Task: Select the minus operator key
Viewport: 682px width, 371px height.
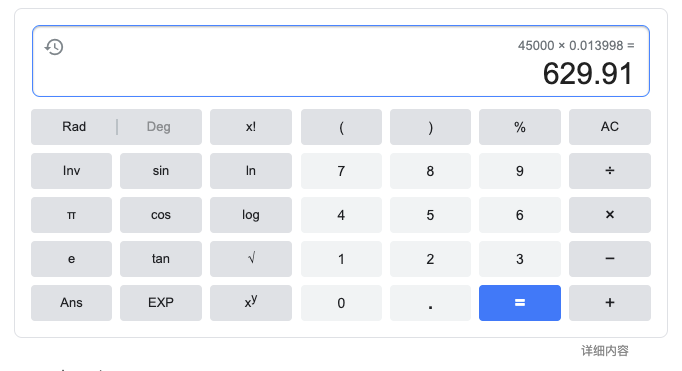Action: pos(610,259)
